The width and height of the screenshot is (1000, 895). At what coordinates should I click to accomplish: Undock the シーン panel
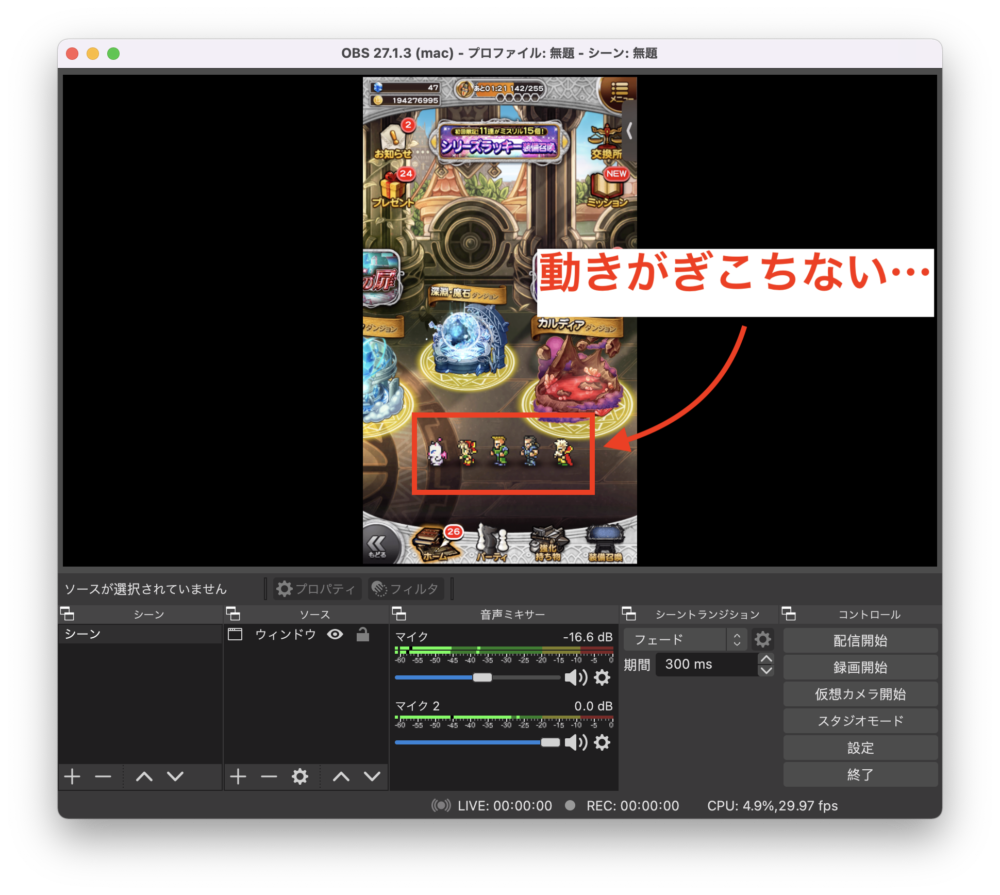point(67,614)
